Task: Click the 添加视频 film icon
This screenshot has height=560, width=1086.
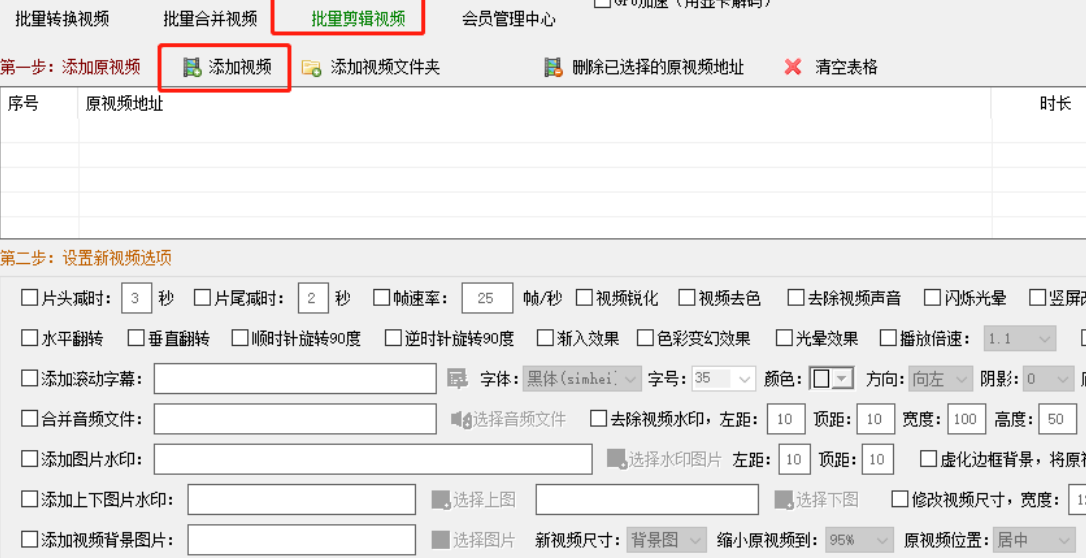Action: point(192,67)
